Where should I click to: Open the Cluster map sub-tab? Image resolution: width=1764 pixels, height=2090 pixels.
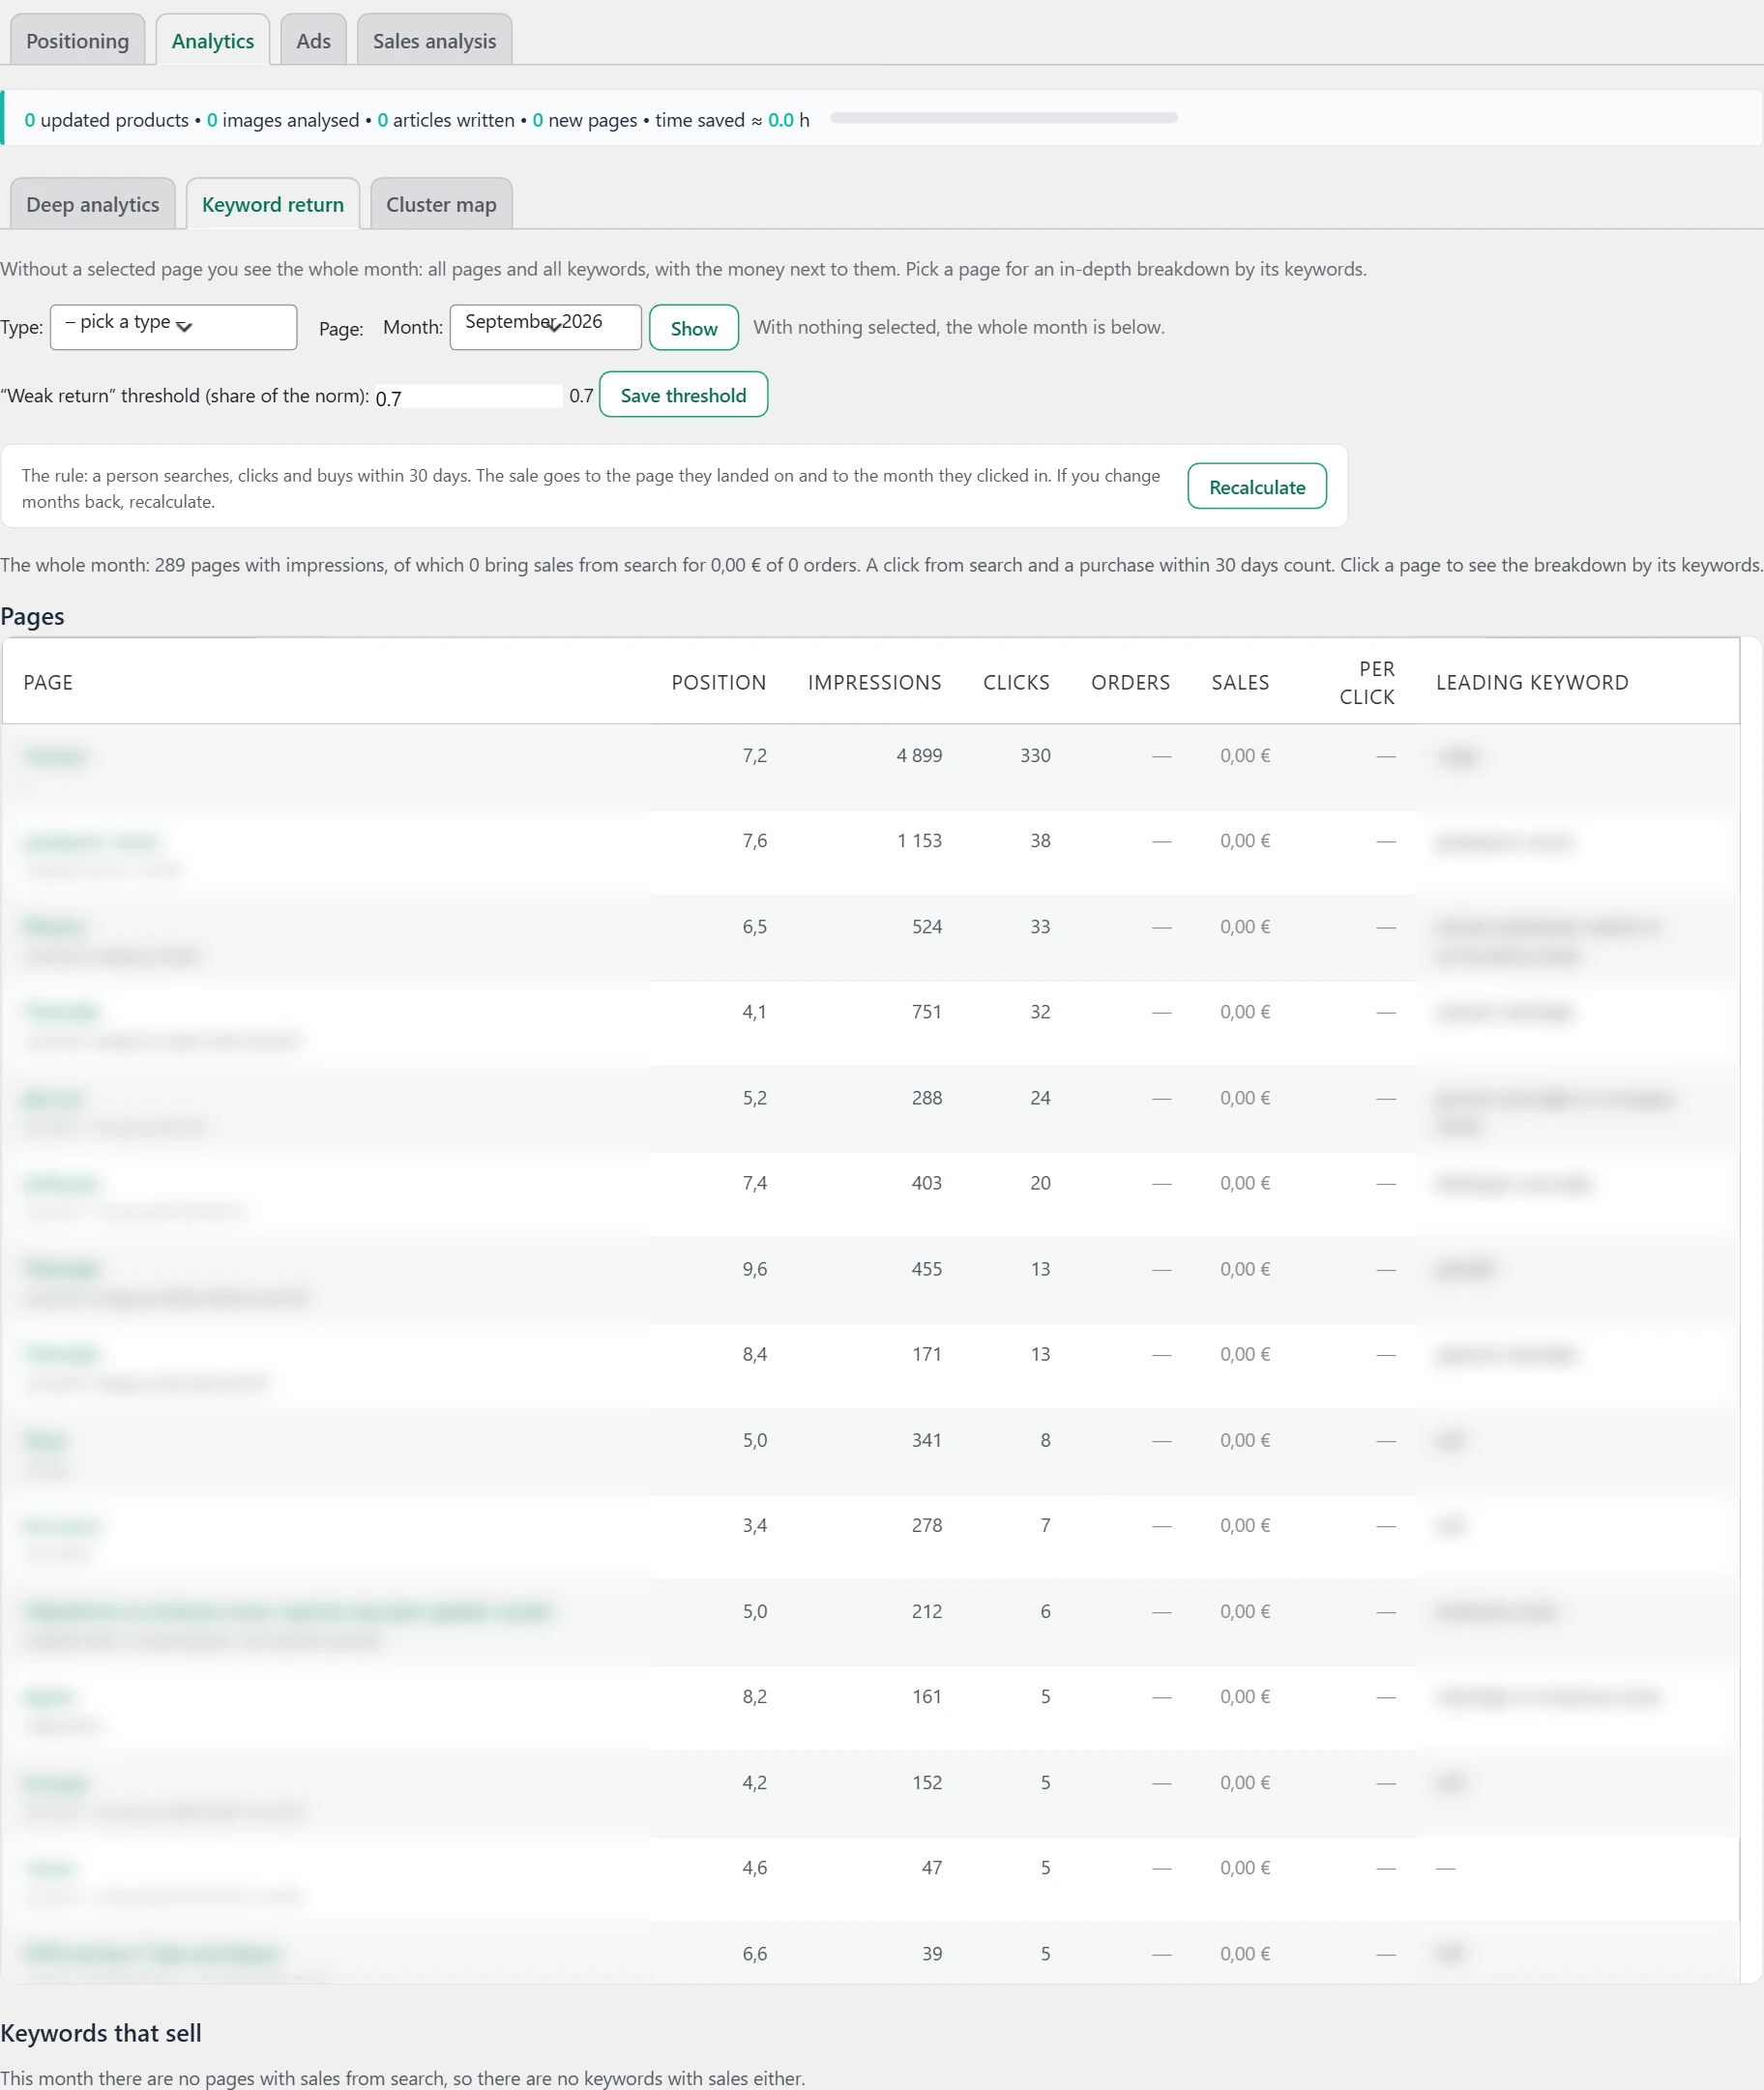(x=441, y=204)
